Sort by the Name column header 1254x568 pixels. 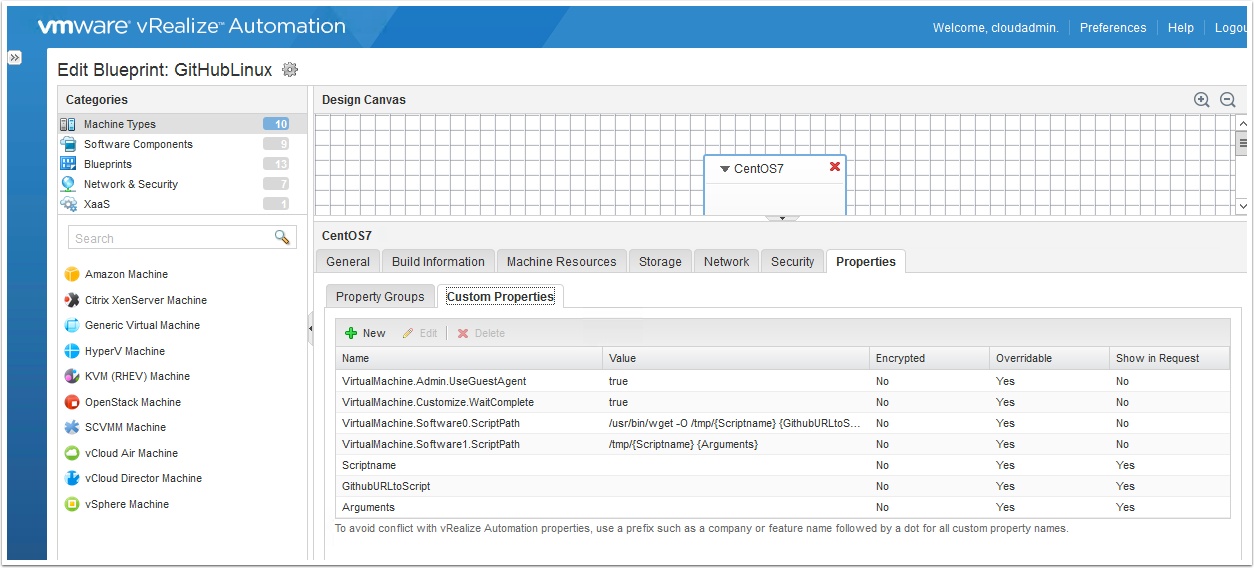point(469,358)
